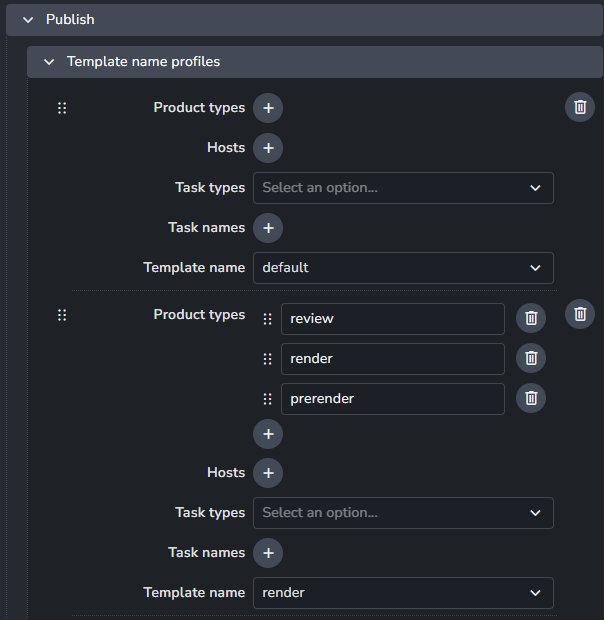Add a task name to the first profile
The image size is (604, 620).
pos(267,228)
